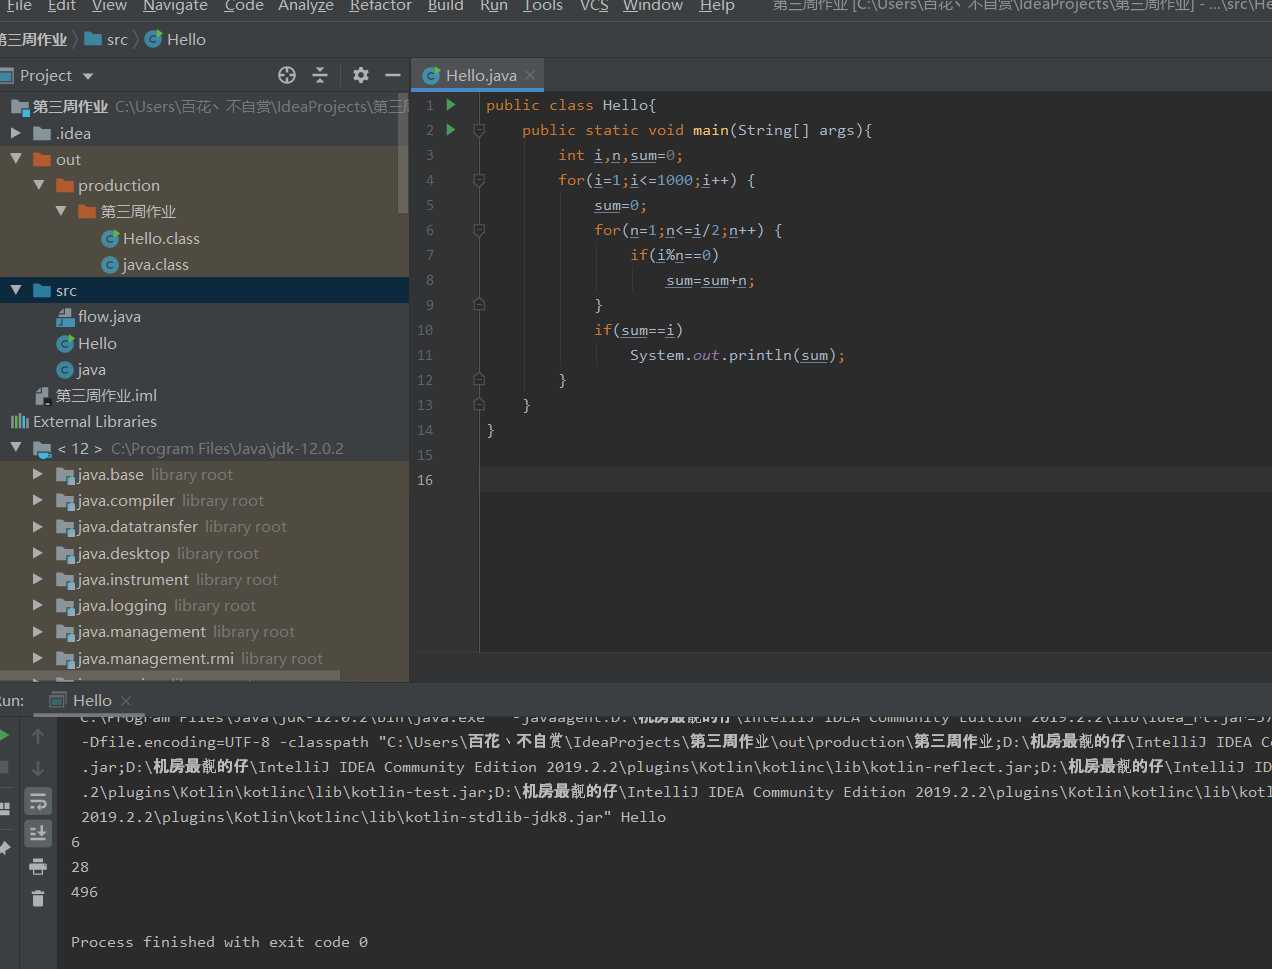Click the Project tree horizontal scrollbar
The image size is (1272, 969).
click(x=170, y=677)
